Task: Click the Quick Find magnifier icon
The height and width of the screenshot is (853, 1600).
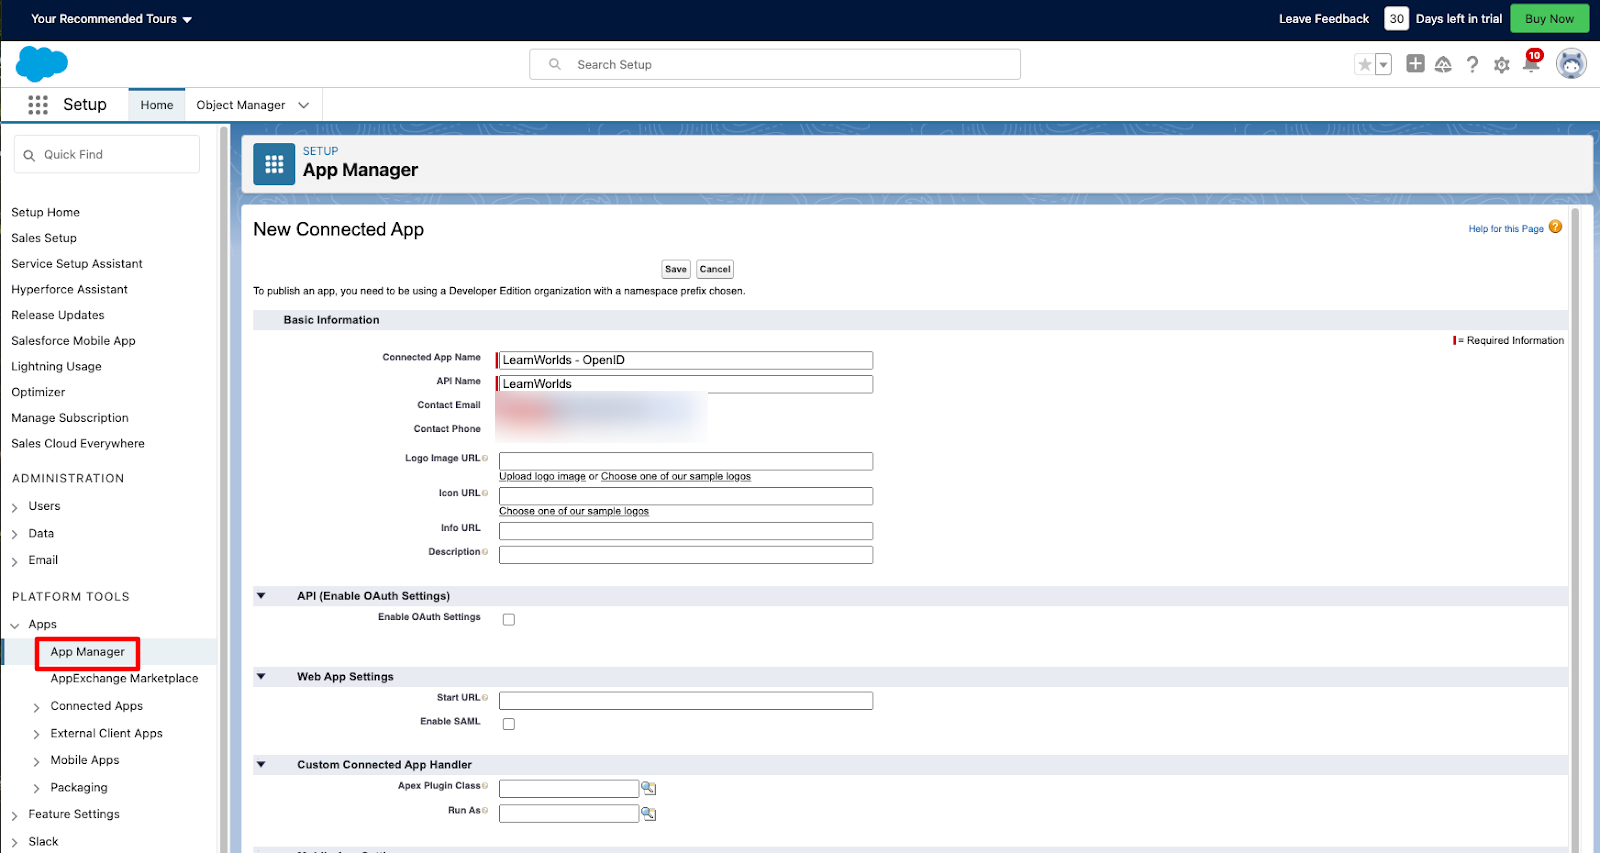Action: pyautogui.click(x=29, y=155)
